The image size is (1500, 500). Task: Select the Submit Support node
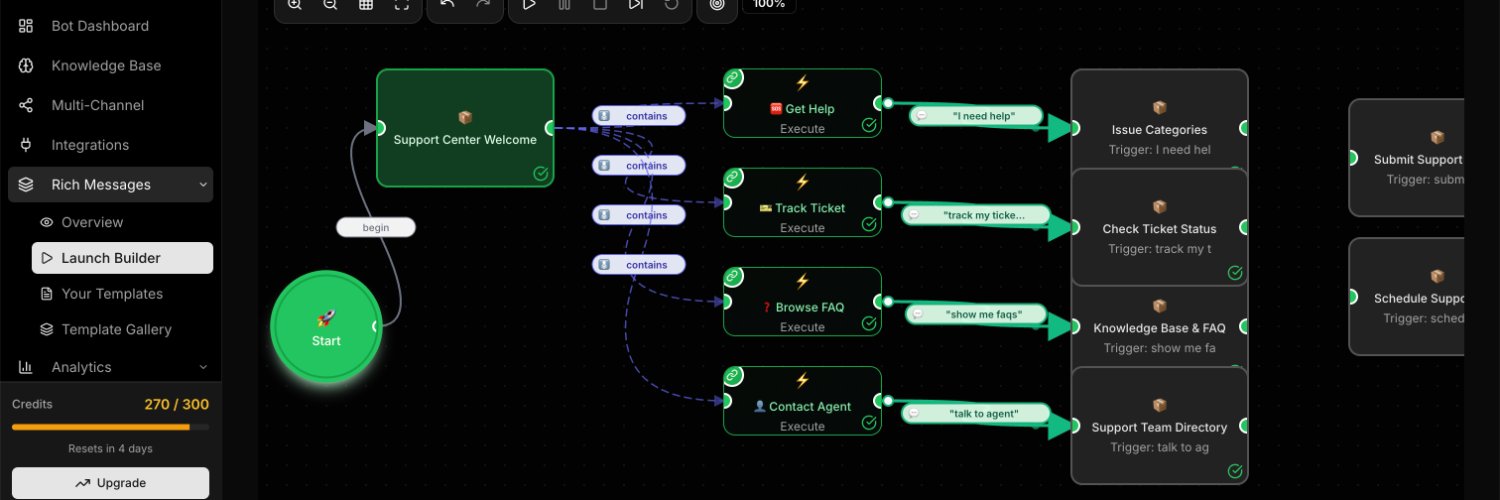[x=1407, y=158]
